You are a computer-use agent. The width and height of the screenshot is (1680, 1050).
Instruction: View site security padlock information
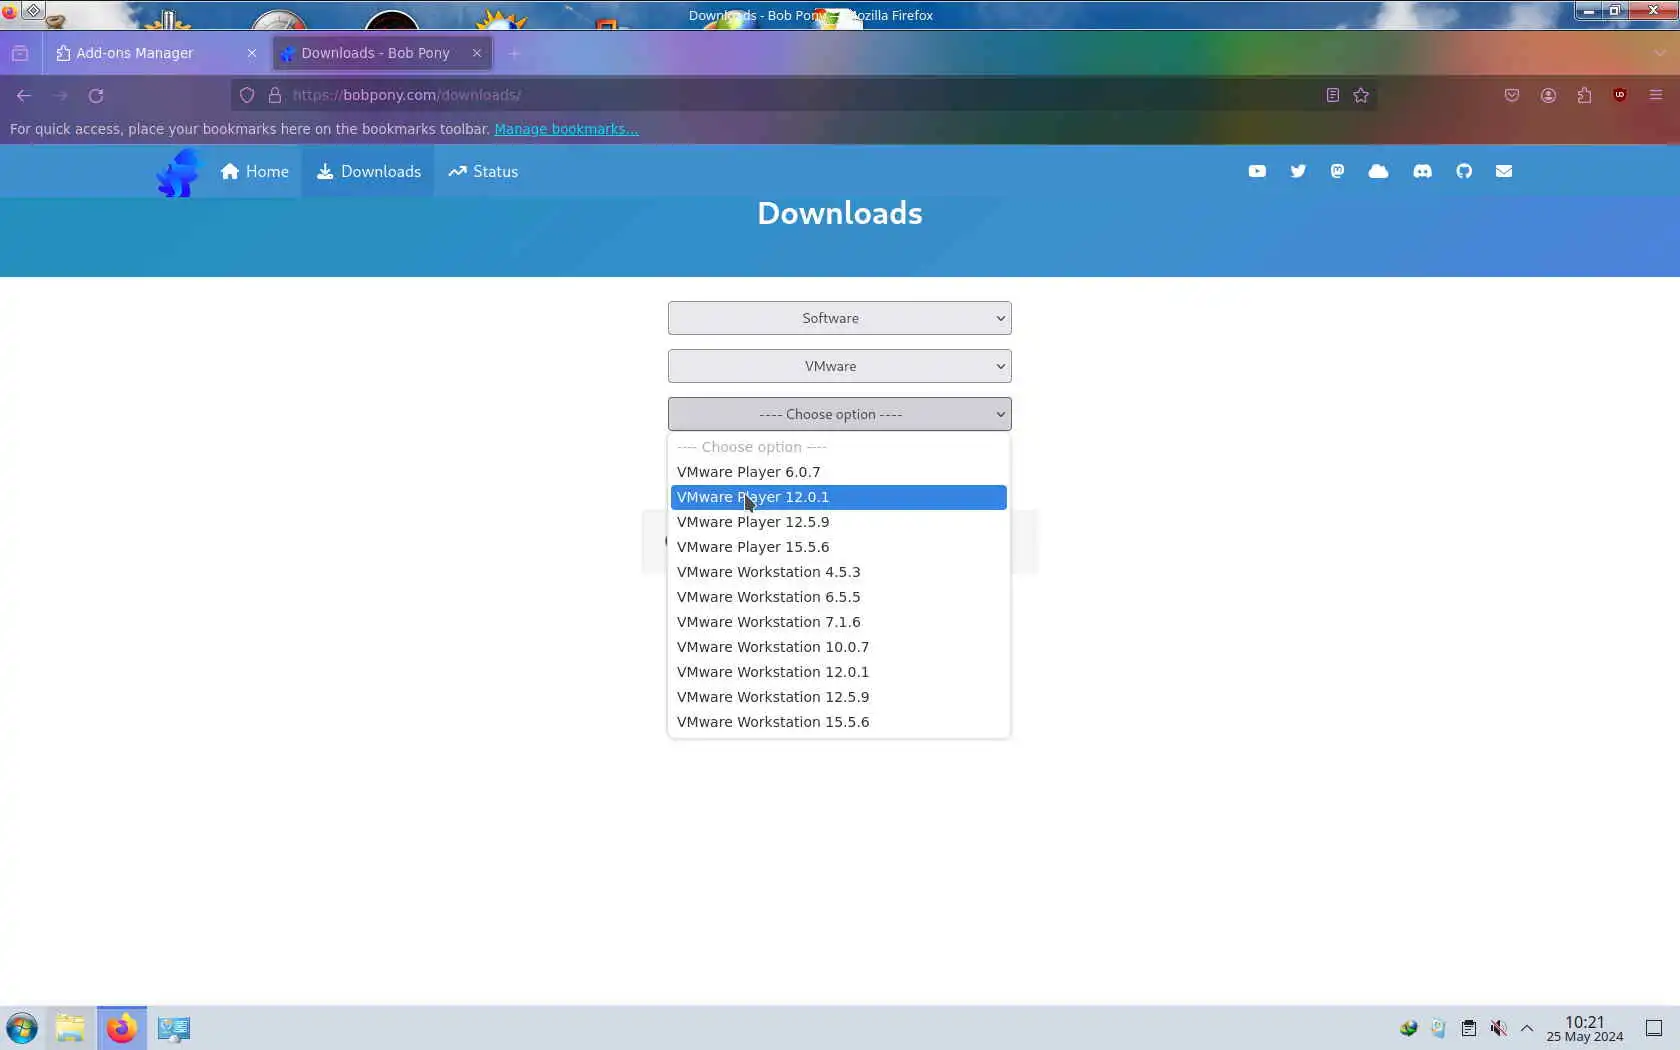pyautogui.click(x=275, y=95)
